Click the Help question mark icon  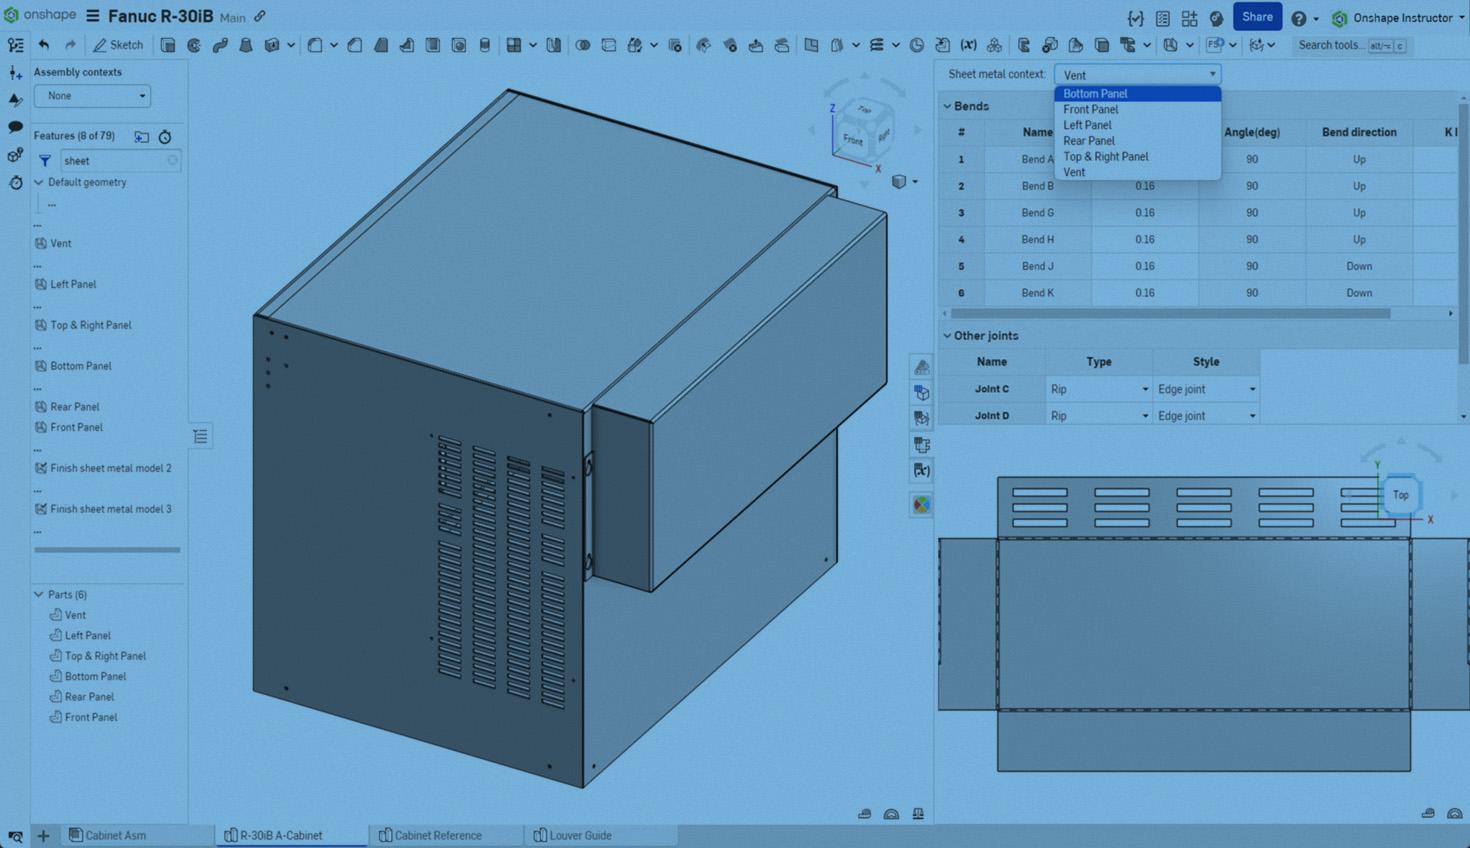[x=1298, y=18]
